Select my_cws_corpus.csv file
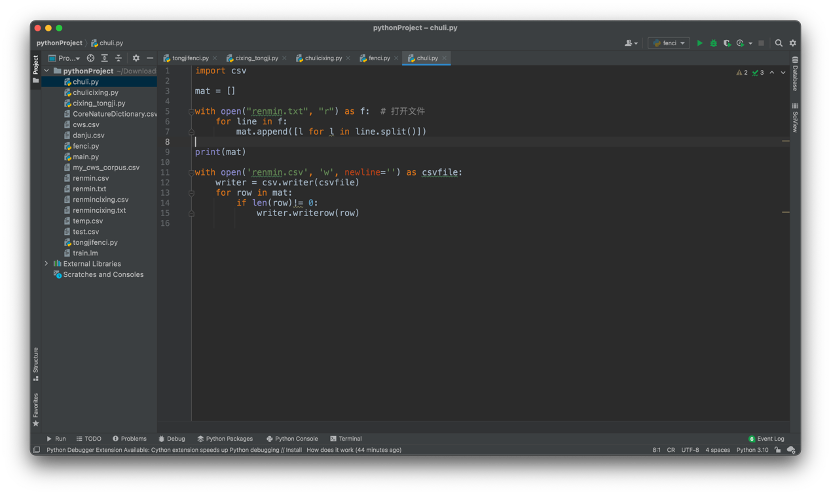Image resolution: width=832 pixels, height=496 pixels. click(x=101, y=168)
